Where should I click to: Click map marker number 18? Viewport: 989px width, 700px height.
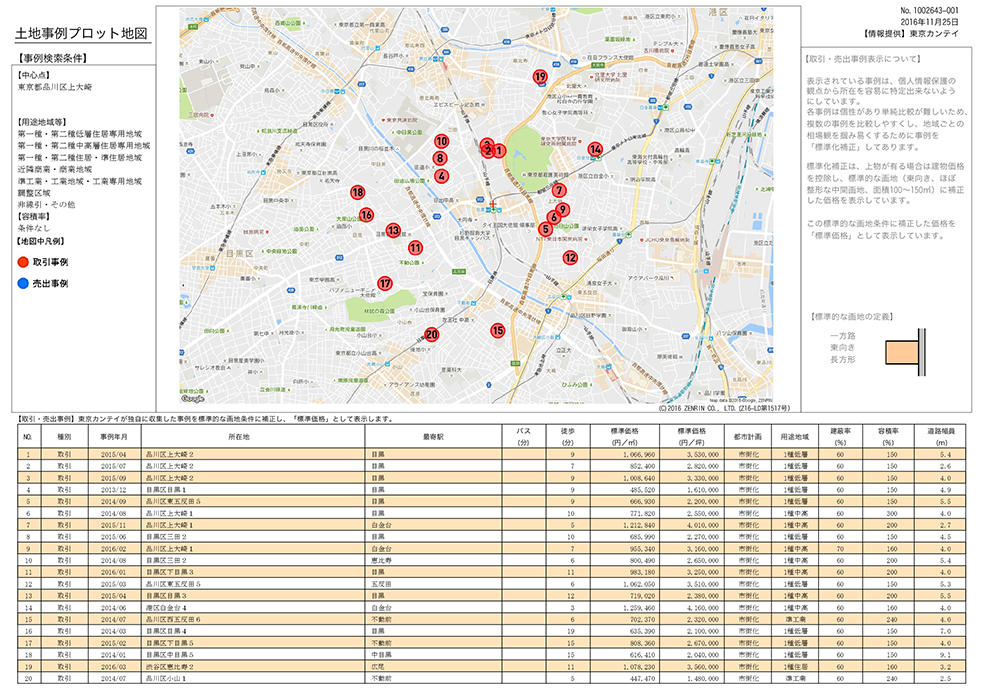[x=357, y=192]
